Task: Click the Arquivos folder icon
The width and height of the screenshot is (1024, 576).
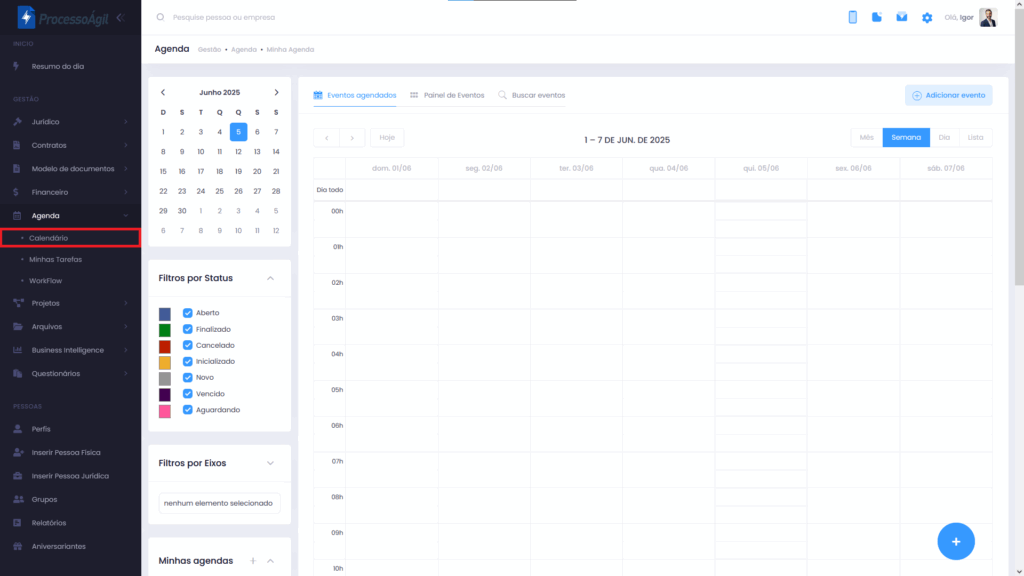Action: click(18, 327)
